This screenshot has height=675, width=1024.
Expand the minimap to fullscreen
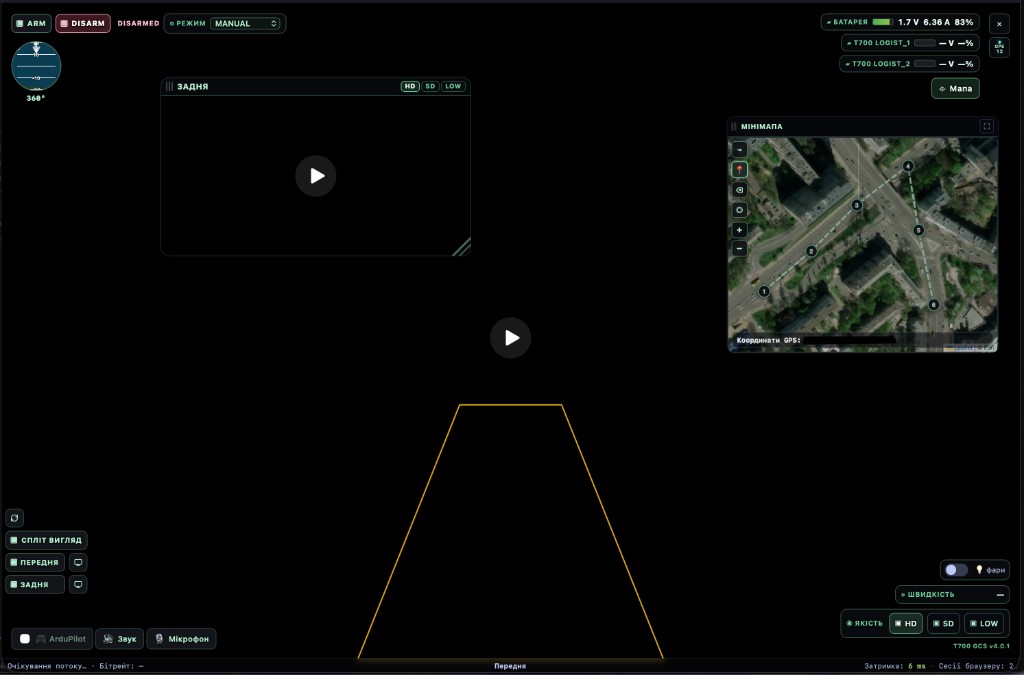[987, 126]
